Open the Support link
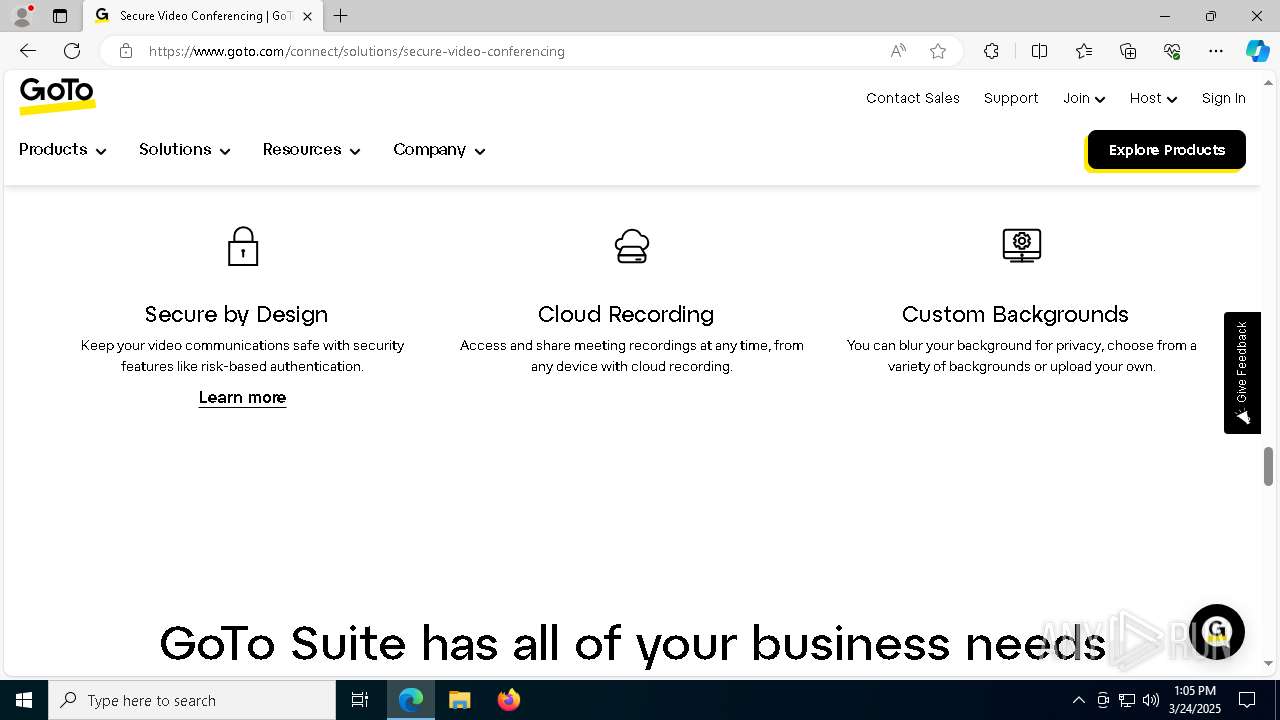This screenshot has height=720, width=1280. point(1011,98)
